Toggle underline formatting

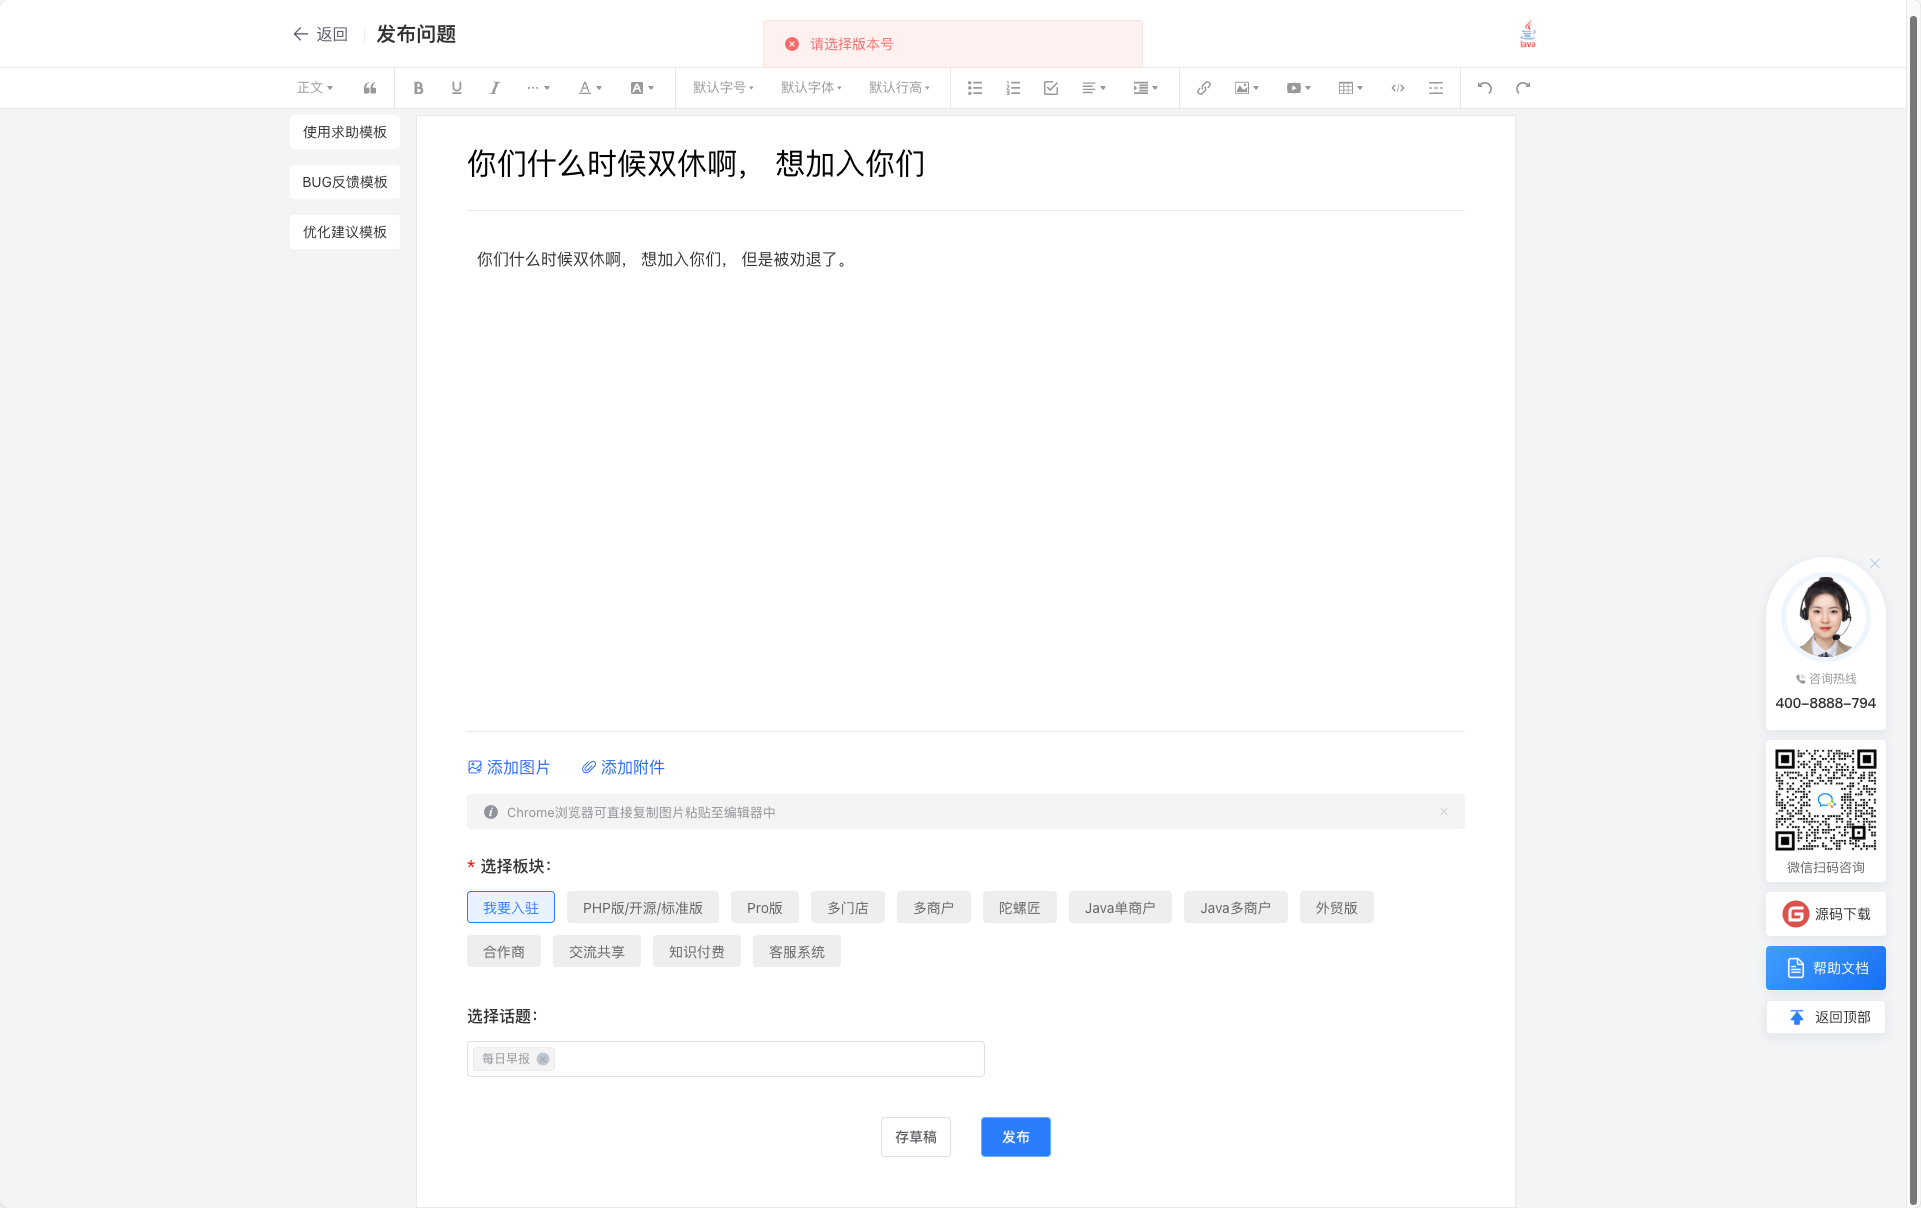(x=457, y=88)
